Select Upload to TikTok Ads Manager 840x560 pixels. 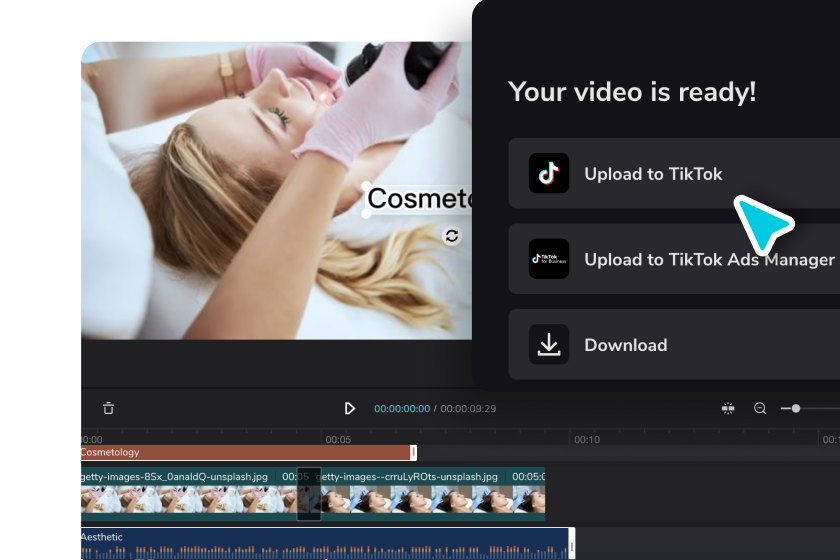click(674, 259)
